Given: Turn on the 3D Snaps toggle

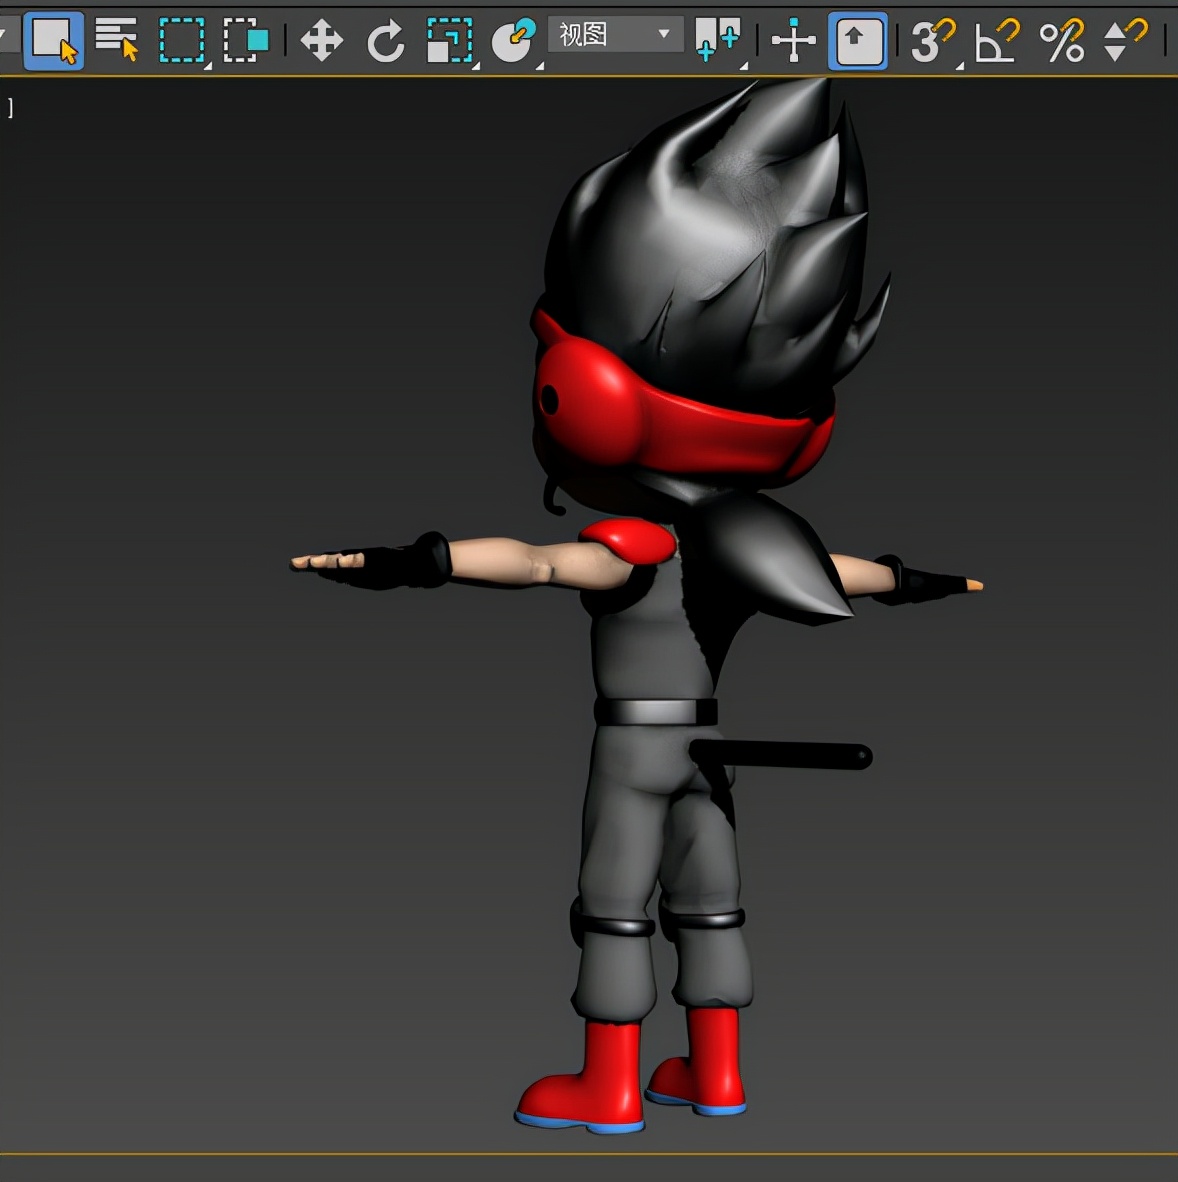Looking at the screenshot, I should click(x=932, y=41).
